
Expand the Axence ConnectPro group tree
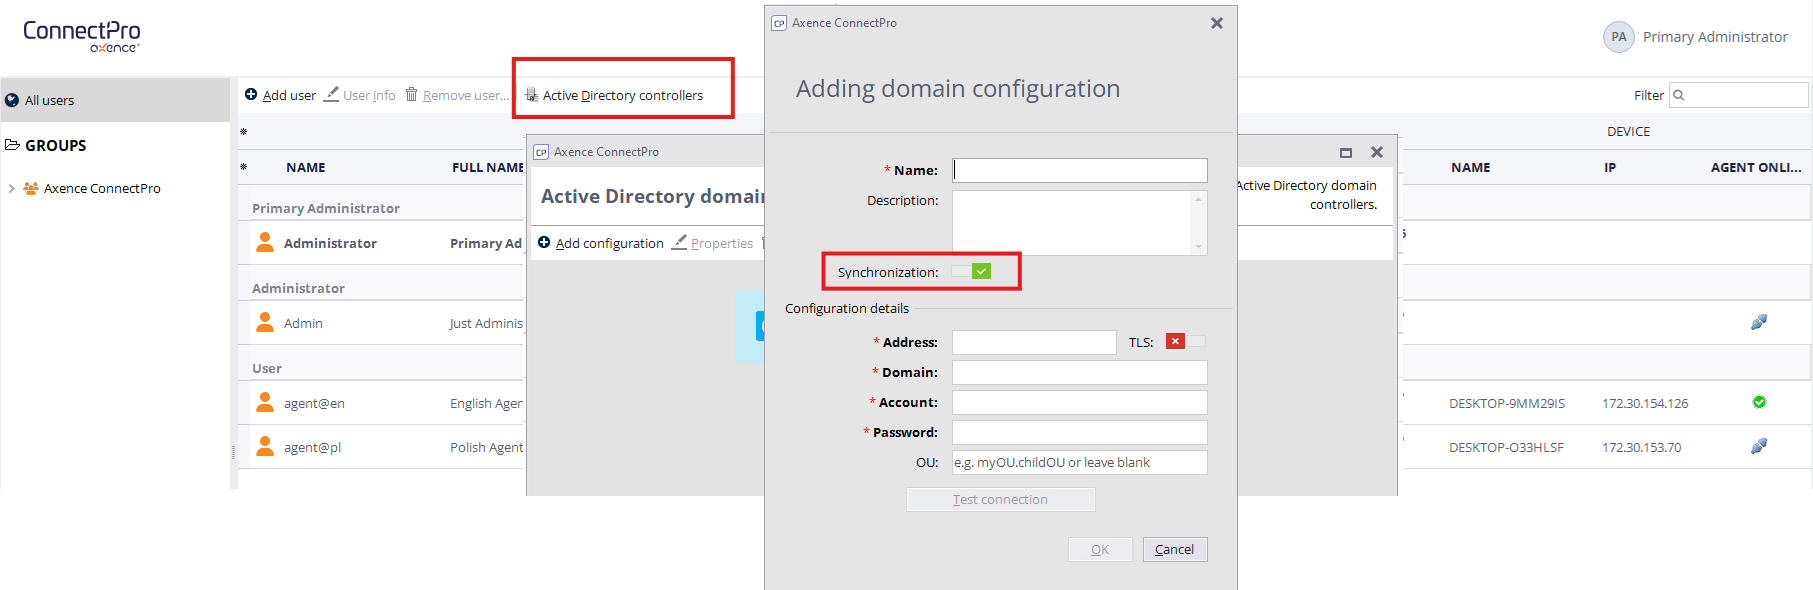click(11, 188)
